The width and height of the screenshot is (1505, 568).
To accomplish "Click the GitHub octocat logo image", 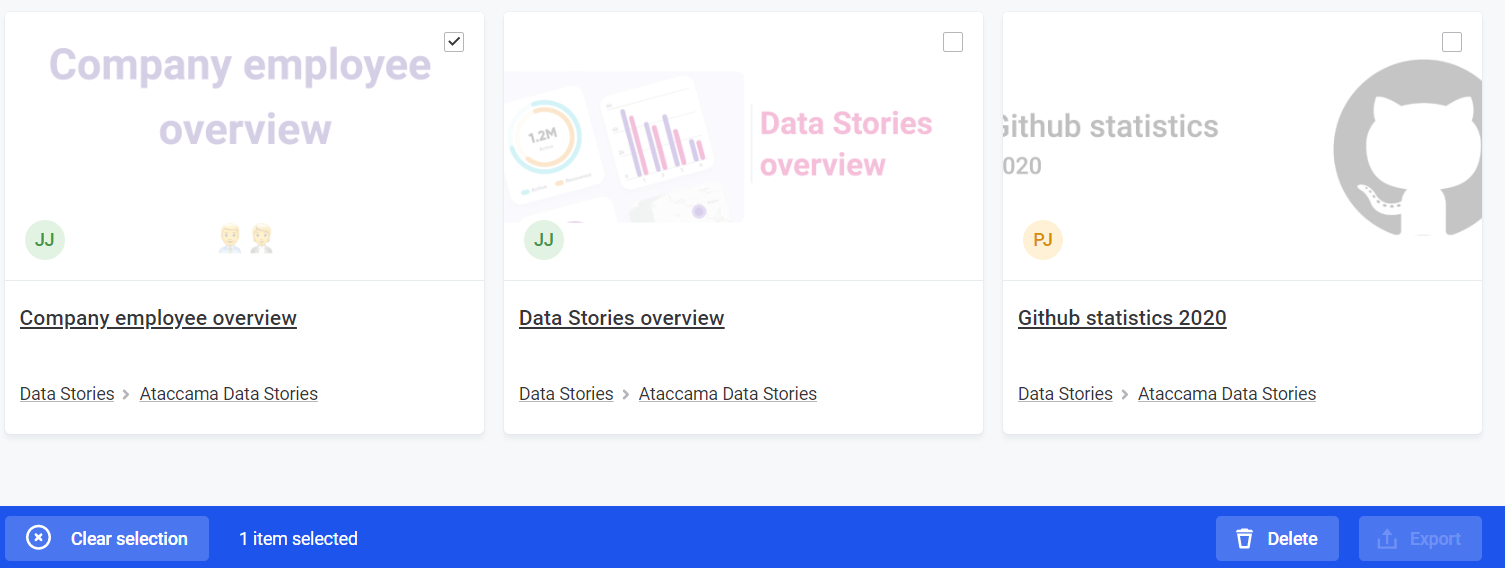I will (1410, 148).
